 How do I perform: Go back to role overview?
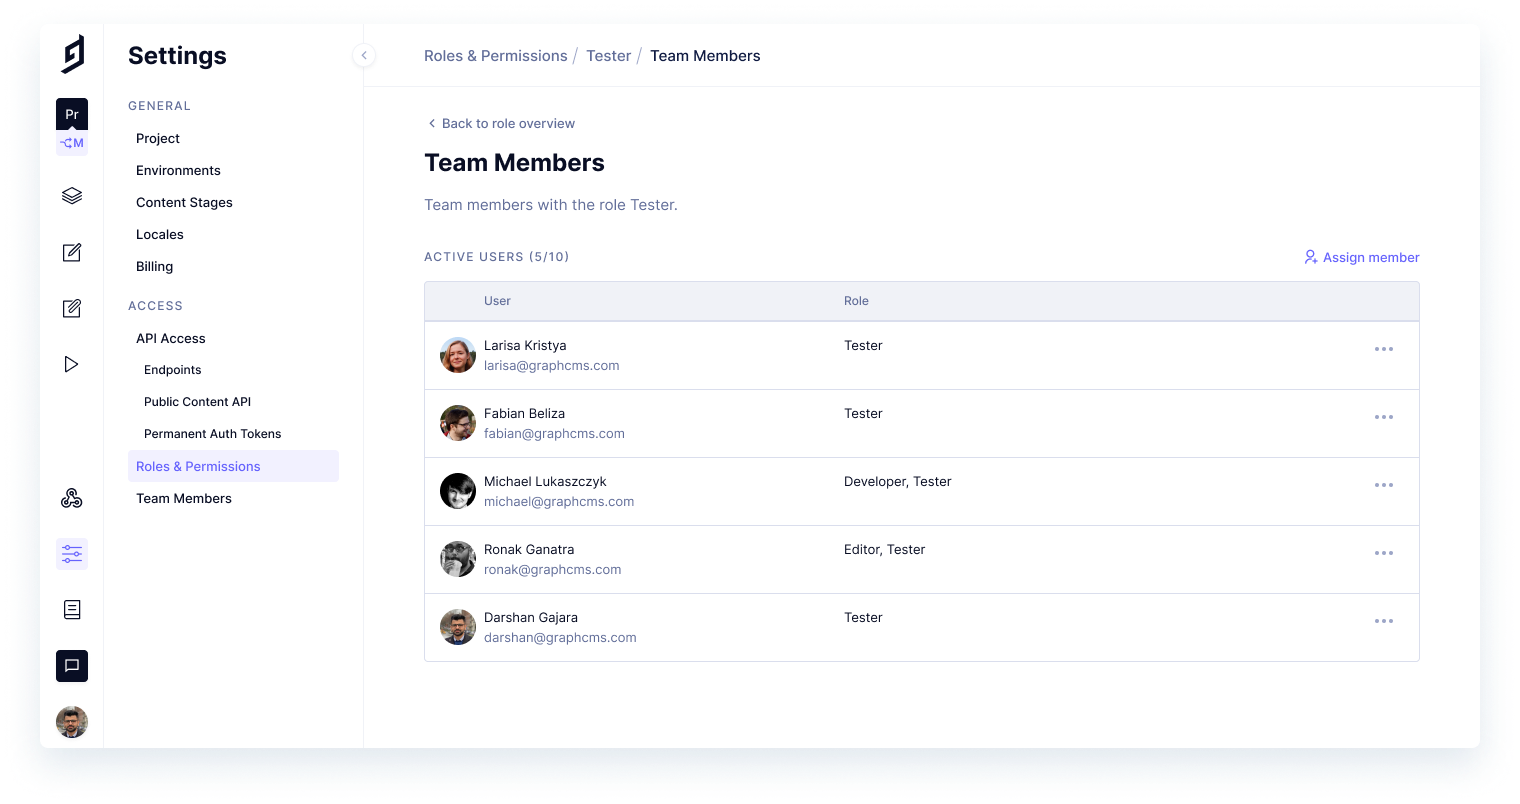point(501,123)
